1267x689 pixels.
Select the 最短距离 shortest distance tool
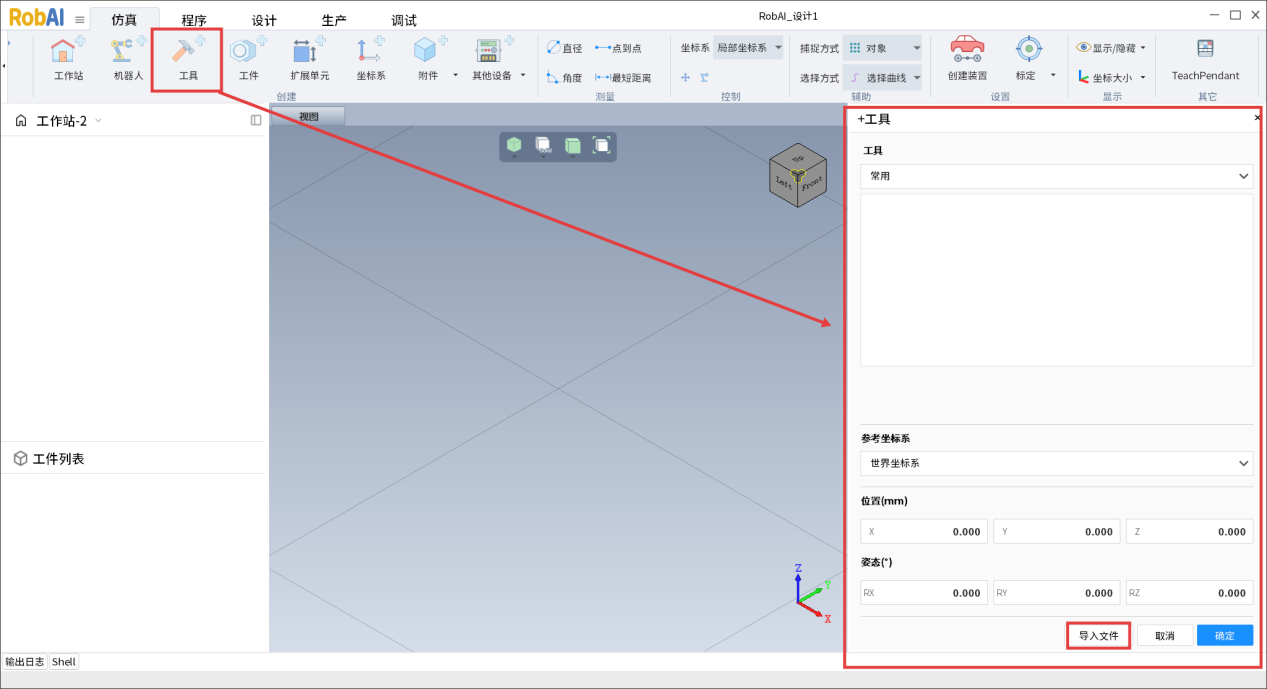623,77
